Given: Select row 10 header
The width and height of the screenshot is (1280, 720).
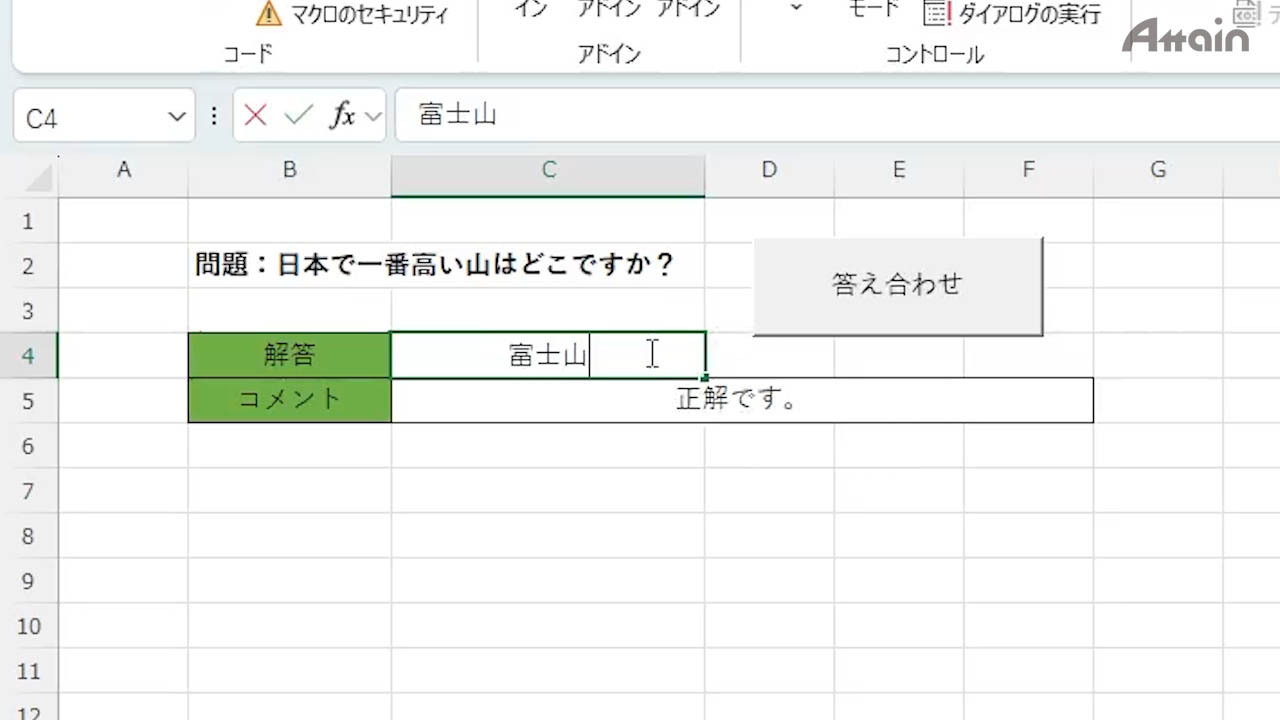Looking at the screenshot, I should [28, 627].
